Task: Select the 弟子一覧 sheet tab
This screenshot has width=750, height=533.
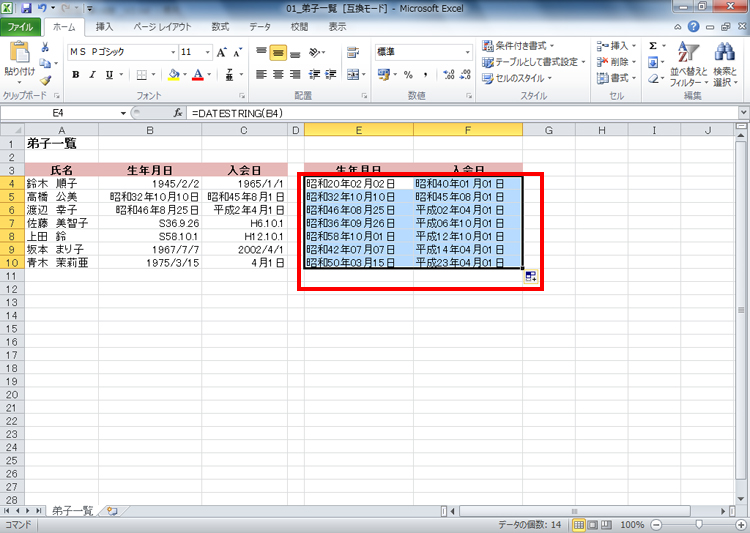Action: pos(72,511)
